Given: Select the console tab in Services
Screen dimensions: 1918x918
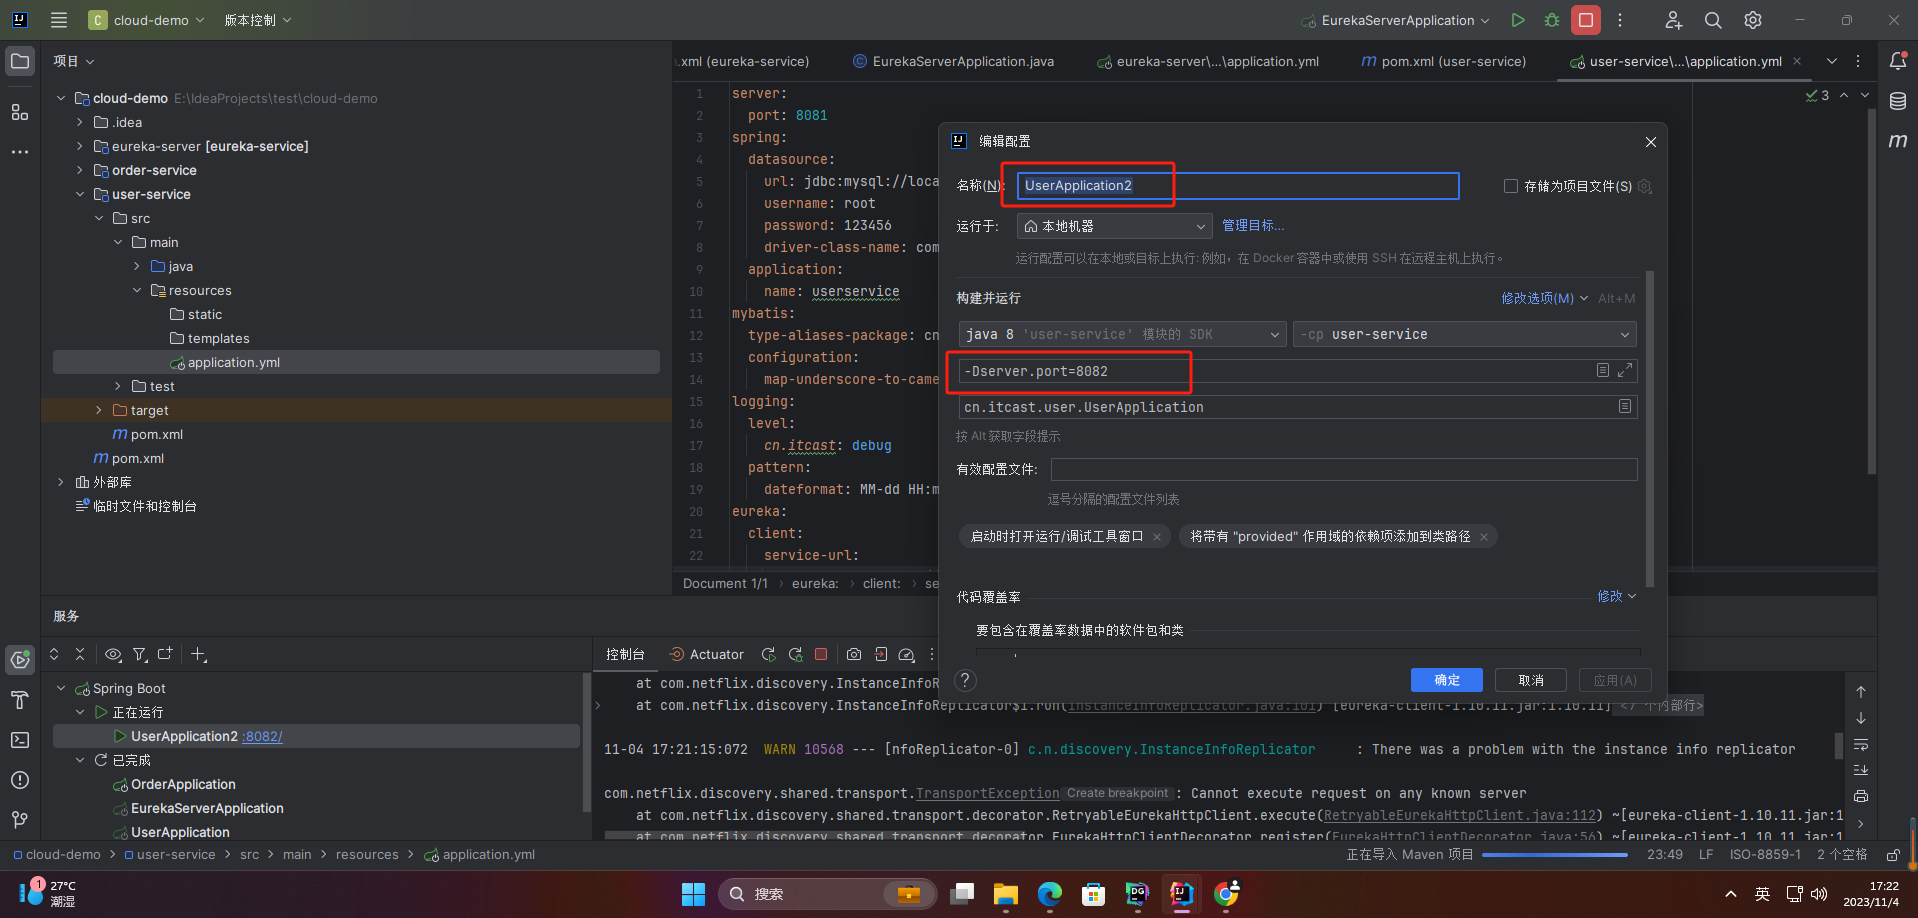Looking at the screenshot, I should [x=625, y=654].
